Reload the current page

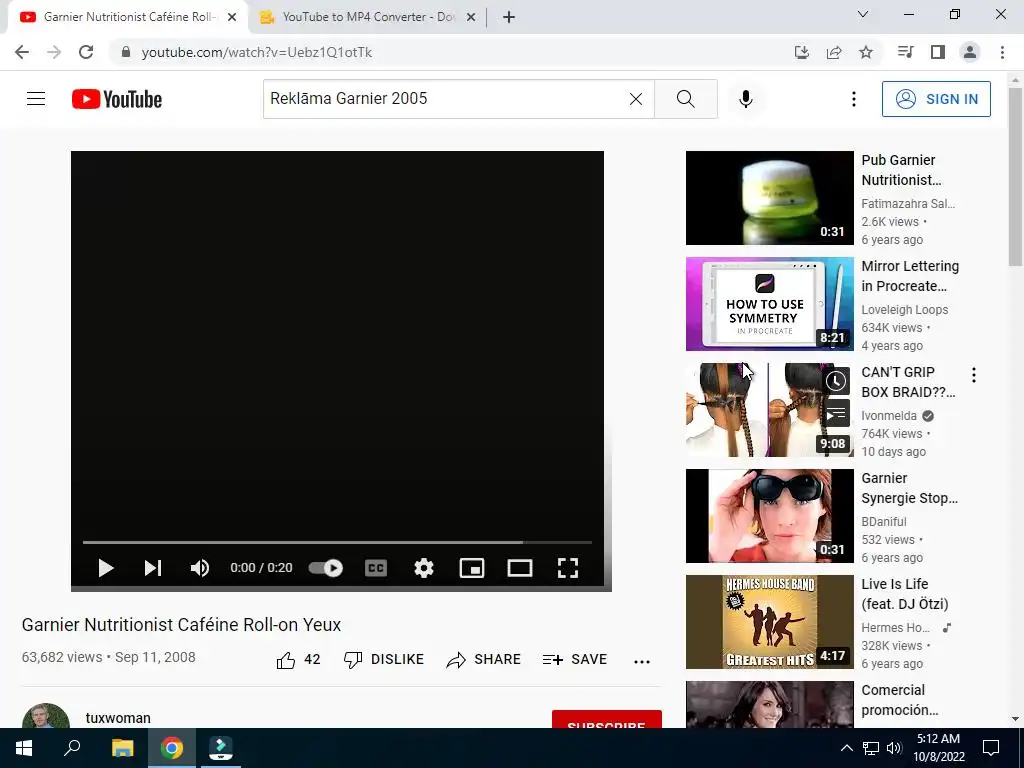point(86,52)
